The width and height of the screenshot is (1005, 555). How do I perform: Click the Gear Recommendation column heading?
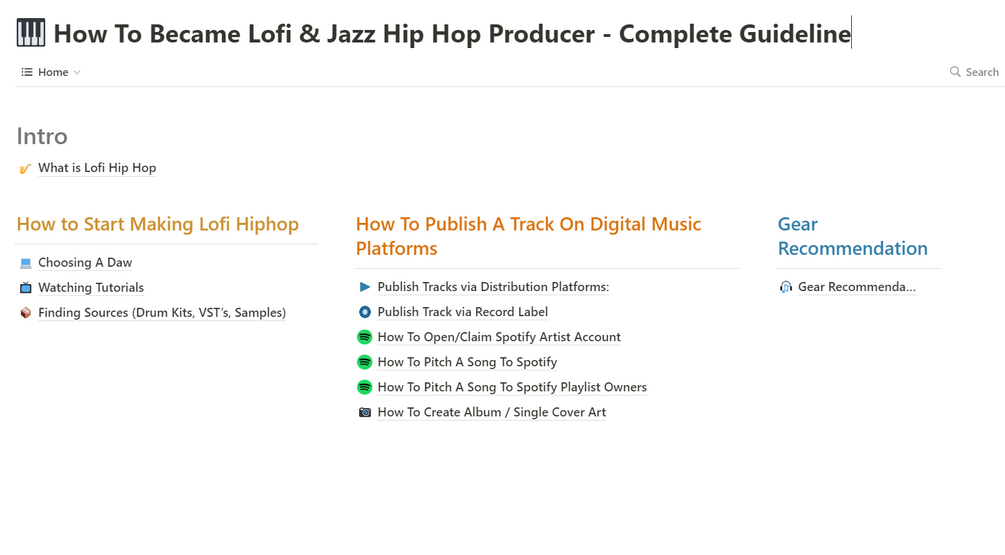[852, 236]
